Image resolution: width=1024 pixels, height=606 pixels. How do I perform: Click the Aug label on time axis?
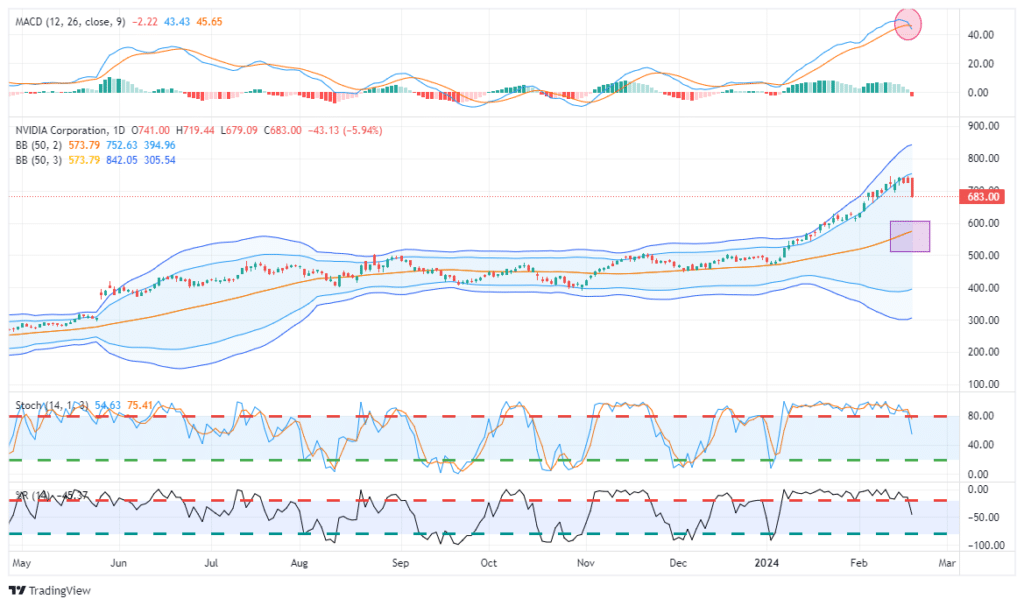[298, 563]
